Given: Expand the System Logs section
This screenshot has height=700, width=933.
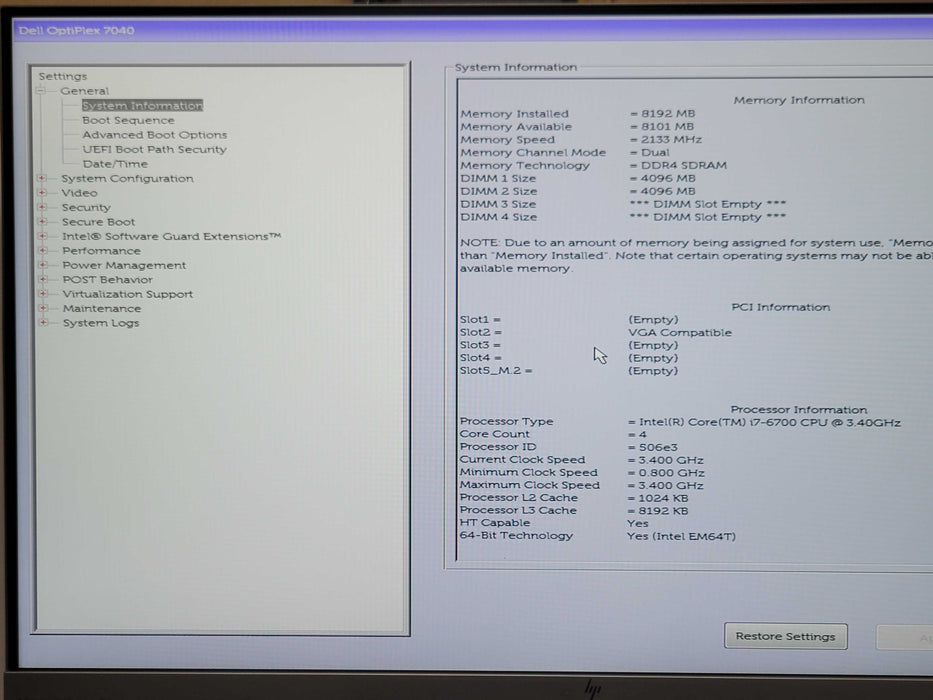Looking at the screenshot, I should (x=42, y=323).
